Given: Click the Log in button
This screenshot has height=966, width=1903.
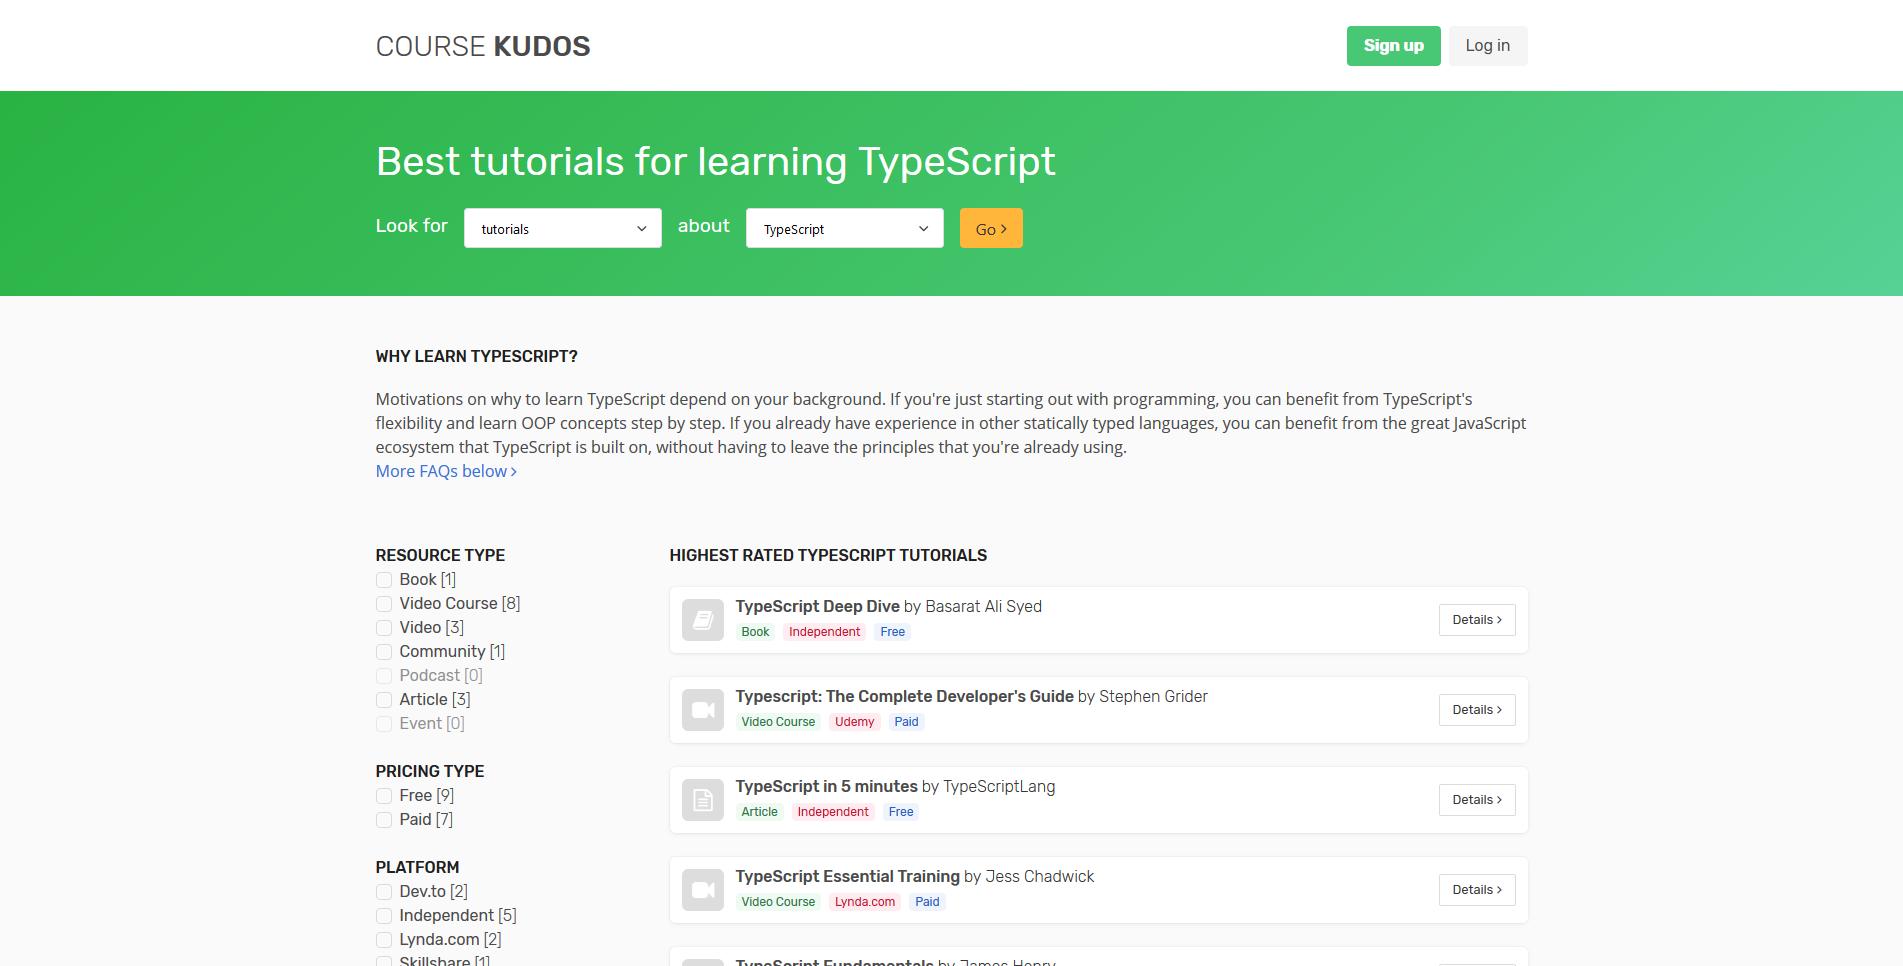Looking at the screenshot, I should [1488, 46].
